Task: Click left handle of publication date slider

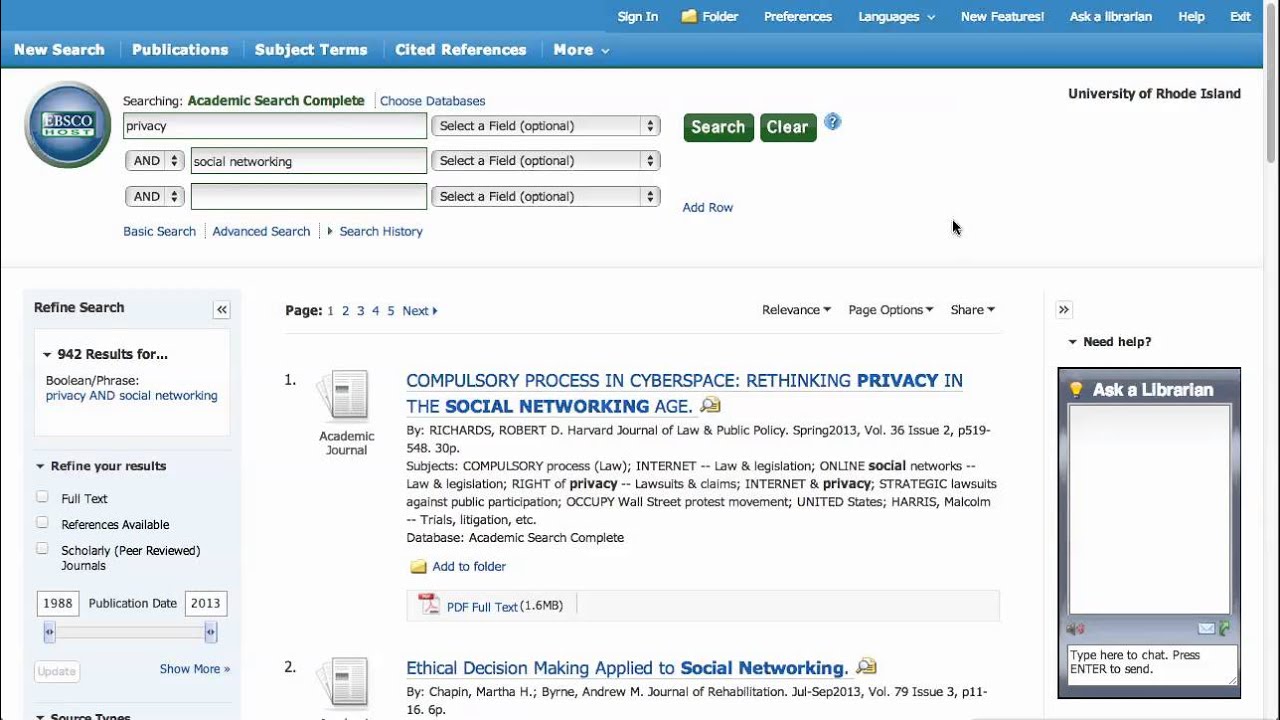Action: pos(50,632)
